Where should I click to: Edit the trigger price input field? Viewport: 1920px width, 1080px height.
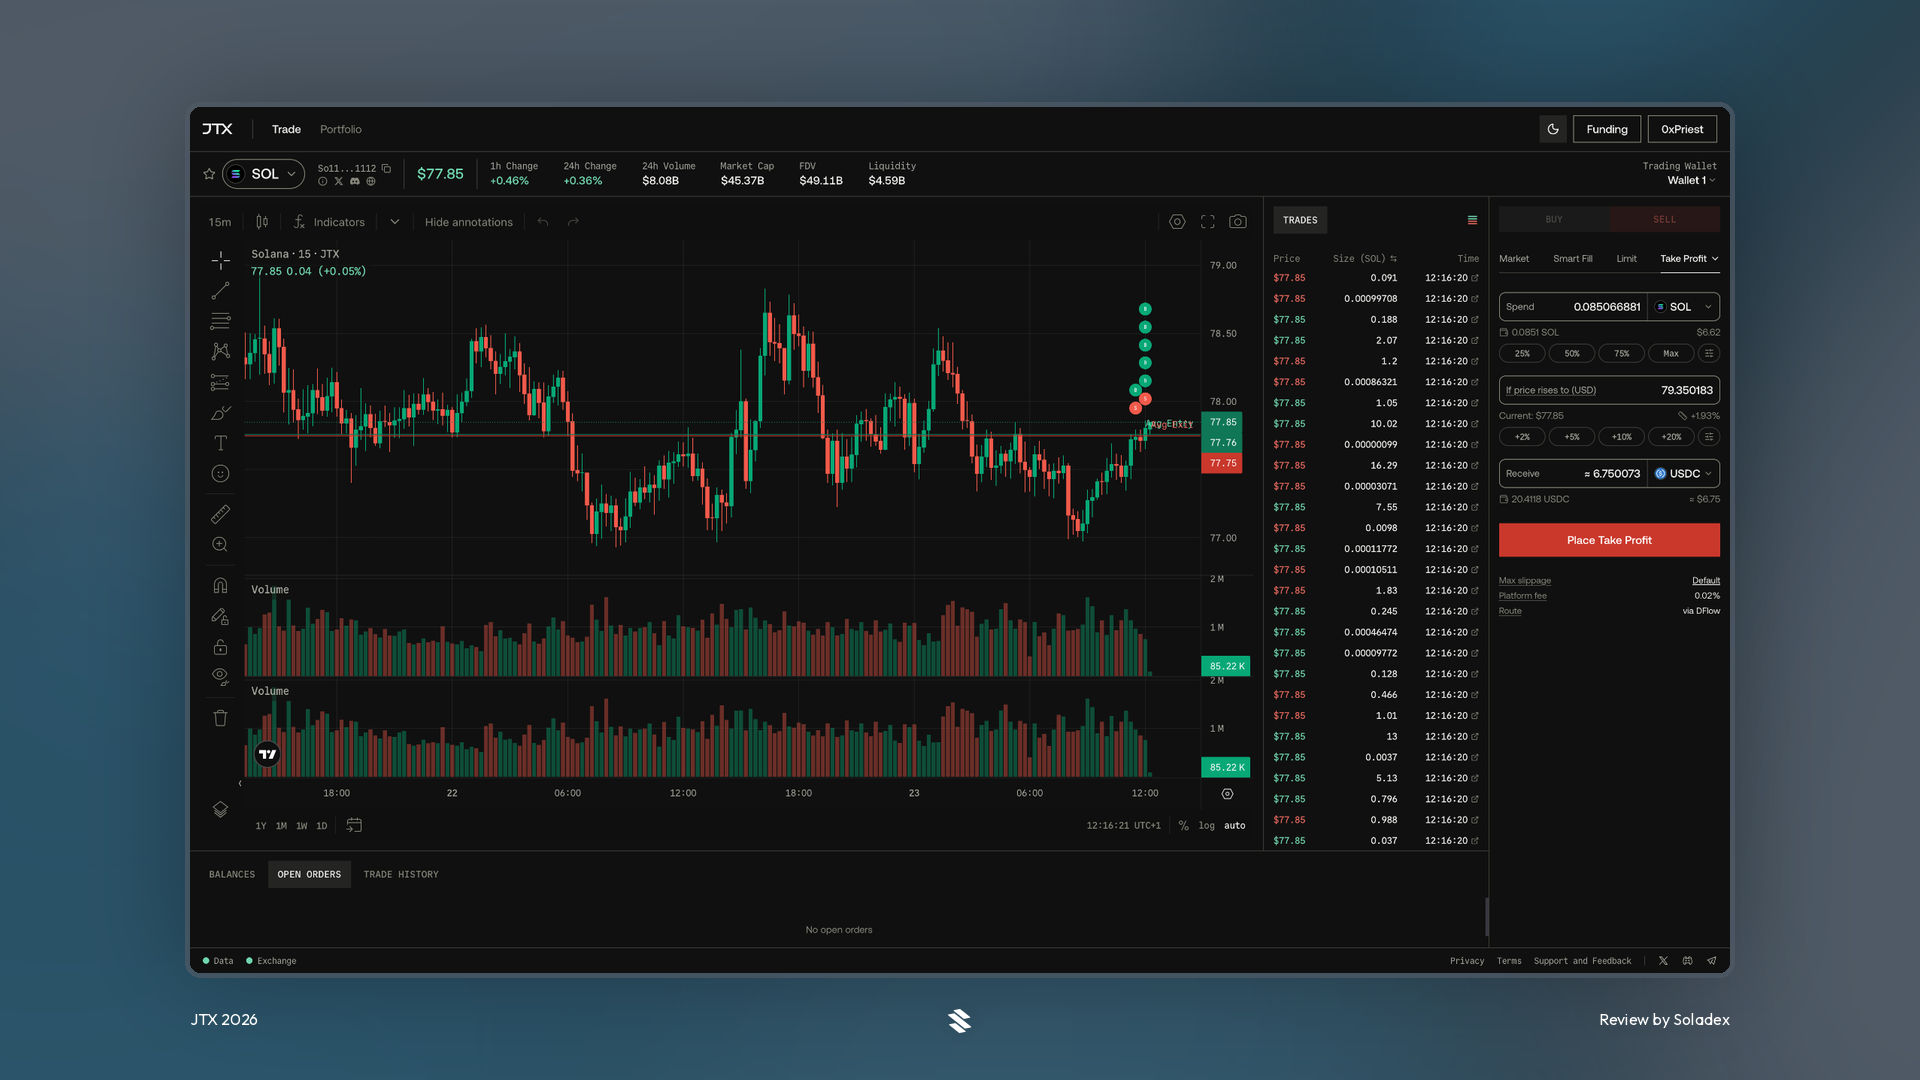click(1609, 390)
